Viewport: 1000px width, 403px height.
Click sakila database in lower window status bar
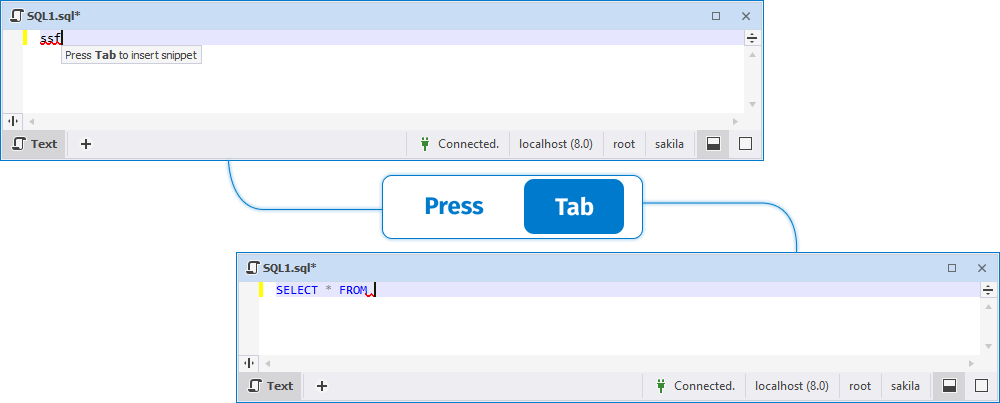coord(906,386)
